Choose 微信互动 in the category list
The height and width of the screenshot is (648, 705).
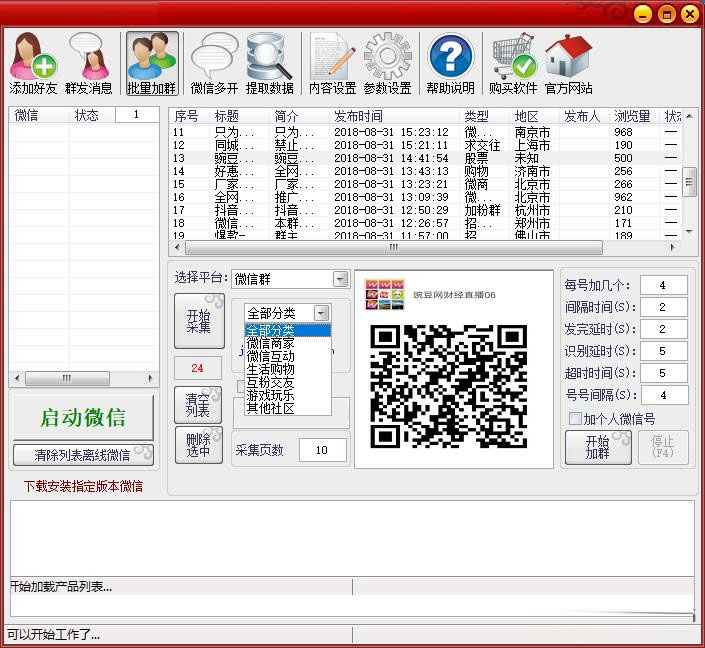[x=288, y=357]
